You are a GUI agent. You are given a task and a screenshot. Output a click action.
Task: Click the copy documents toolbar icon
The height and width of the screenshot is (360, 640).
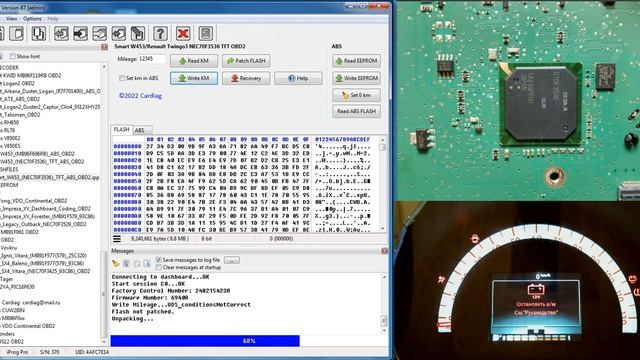pyautogui.click(x=39, y=33)
